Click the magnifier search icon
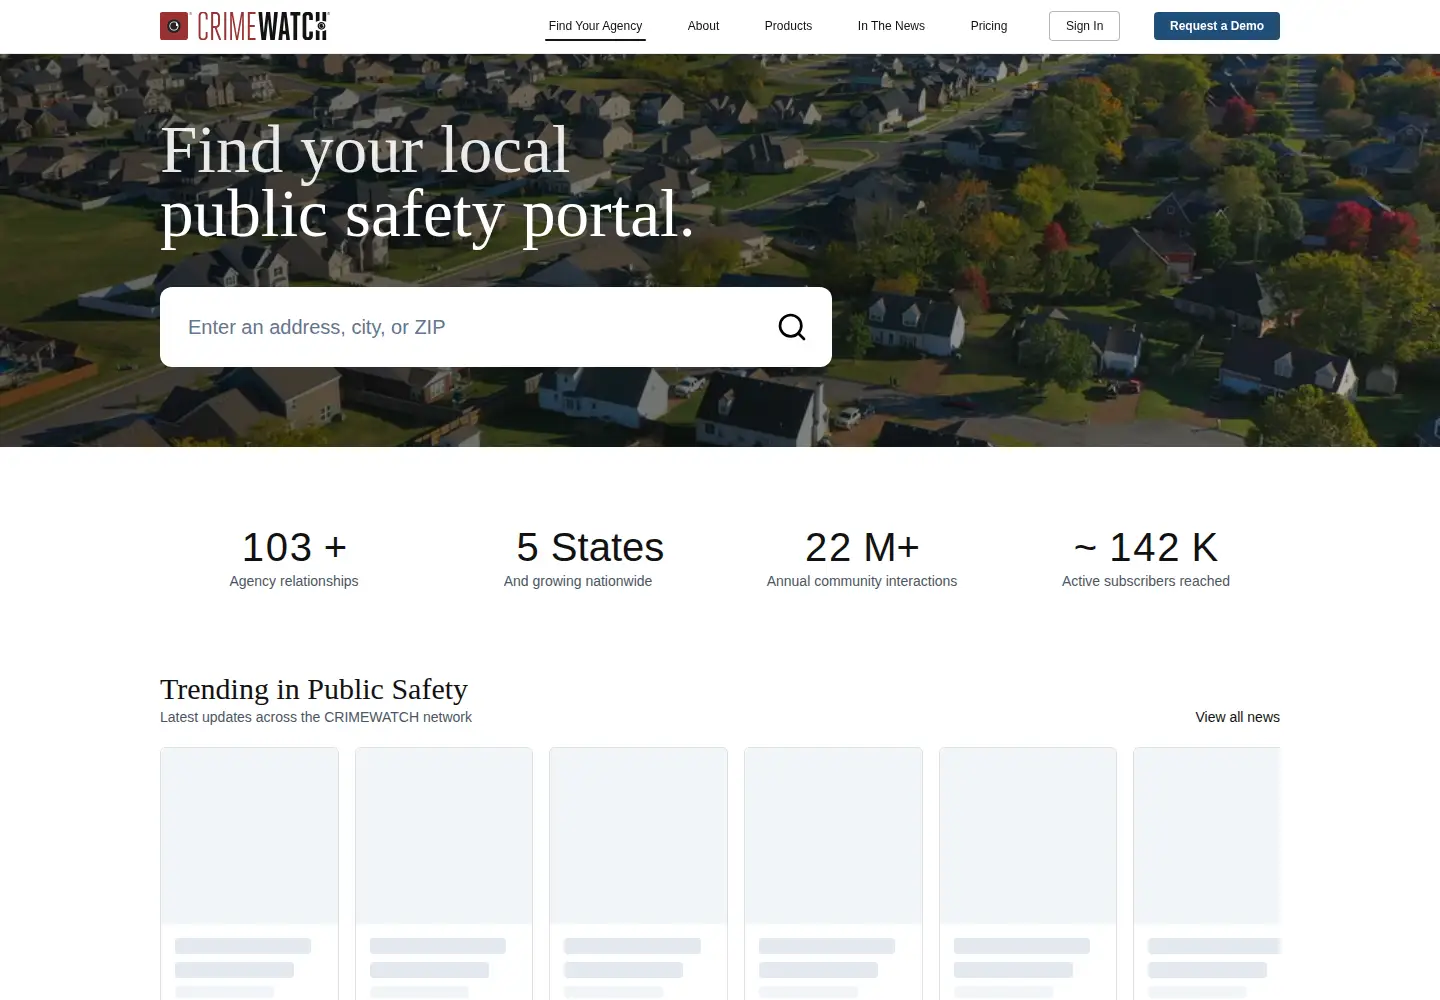Image resolution: width=1440 pixels, height=1000 pixels. click(792, 327)
